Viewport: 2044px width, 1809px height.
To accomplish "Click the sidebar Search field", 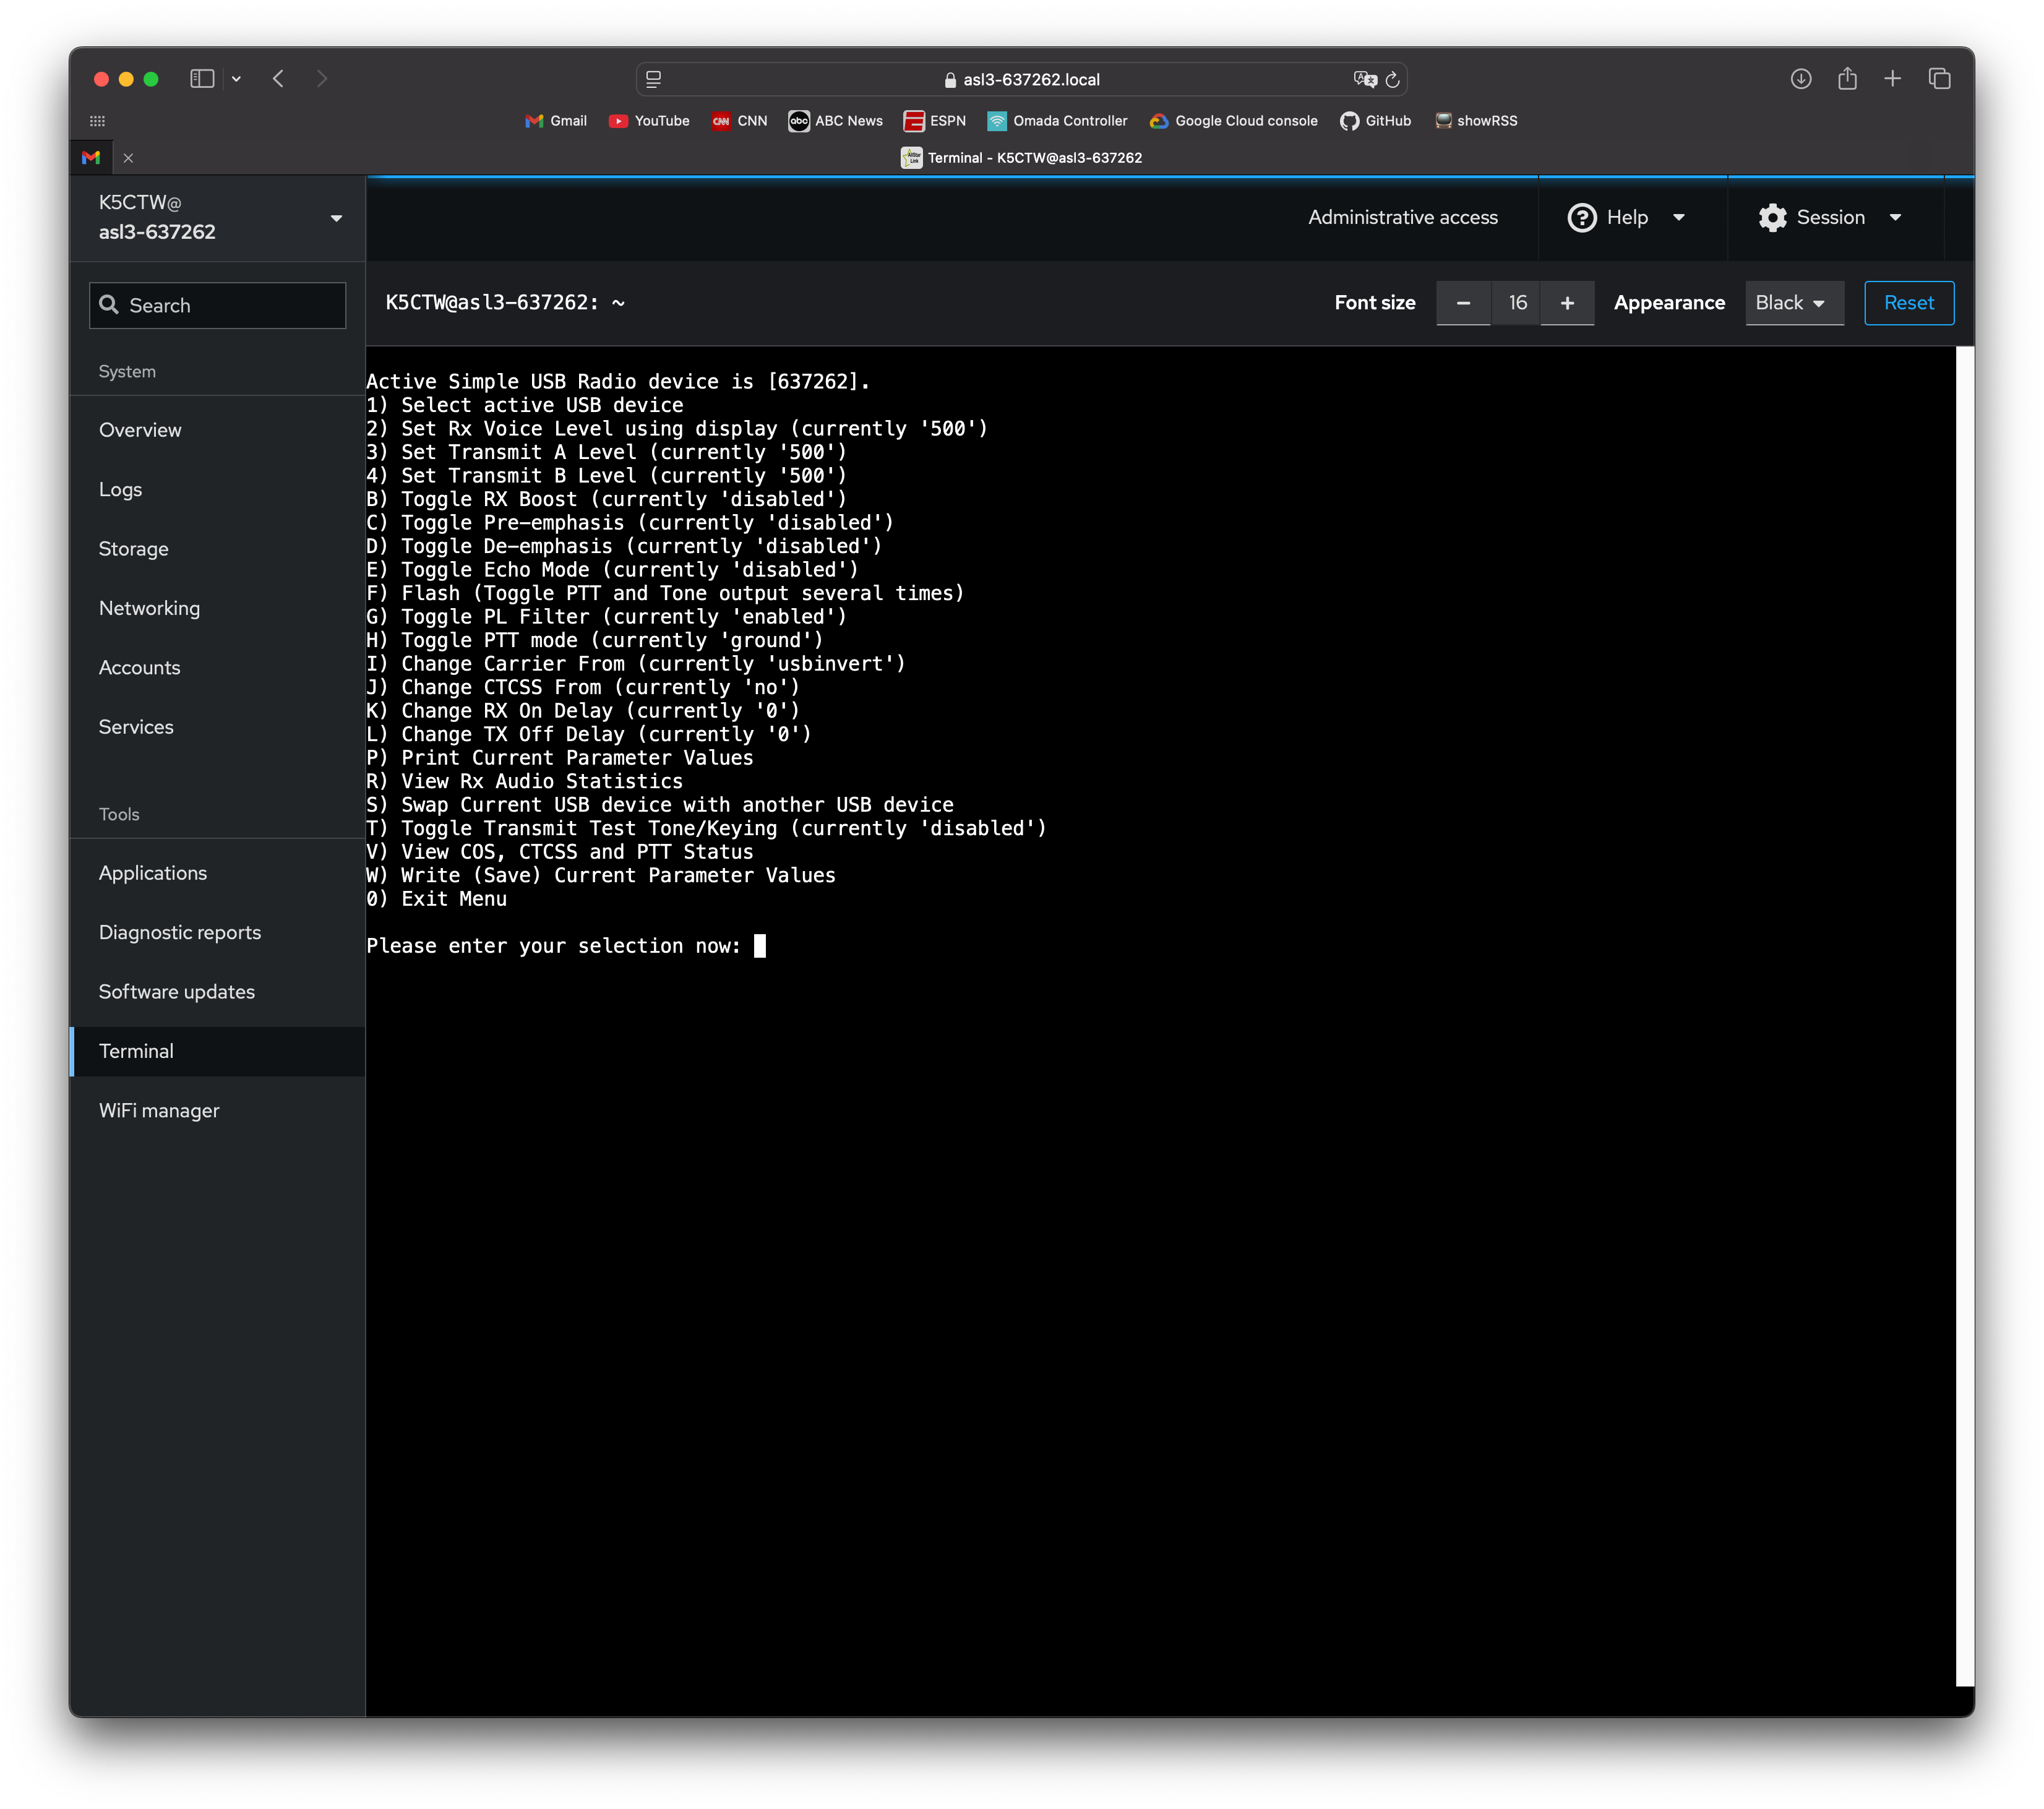I will click(218, 305).
